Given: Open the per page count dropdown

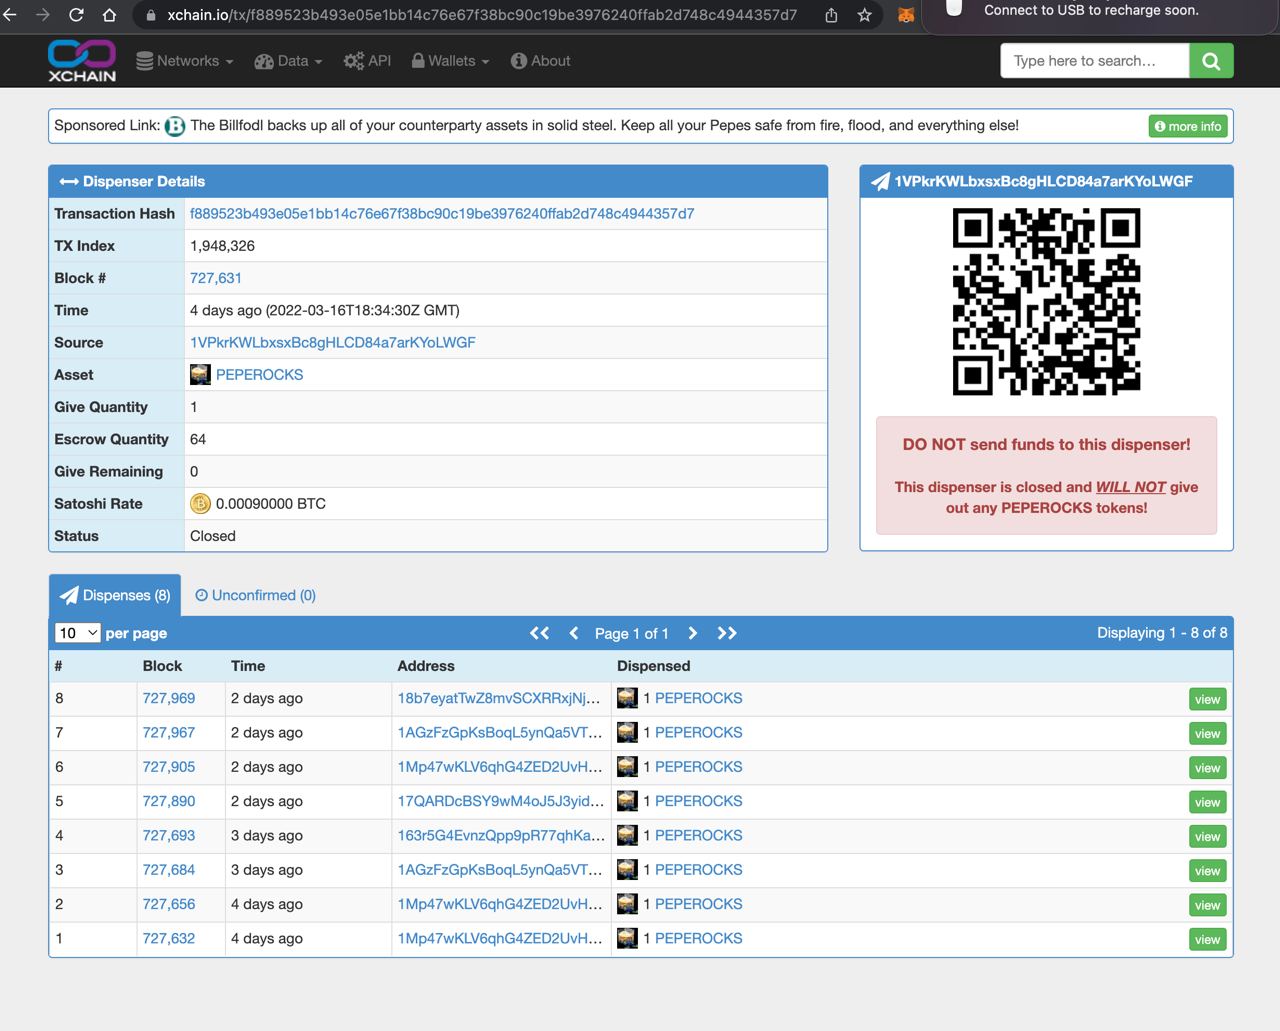Looking at the screenshot, I should coord(78,633).
